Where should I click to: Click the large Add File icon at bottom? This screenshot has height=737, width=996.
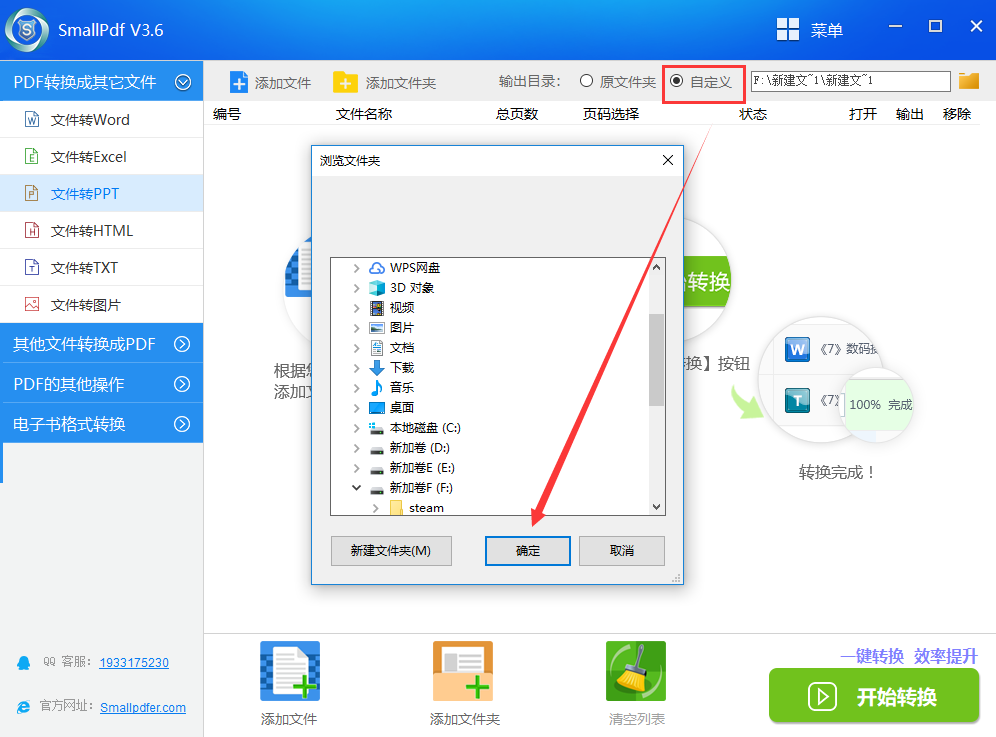[289, 671]
